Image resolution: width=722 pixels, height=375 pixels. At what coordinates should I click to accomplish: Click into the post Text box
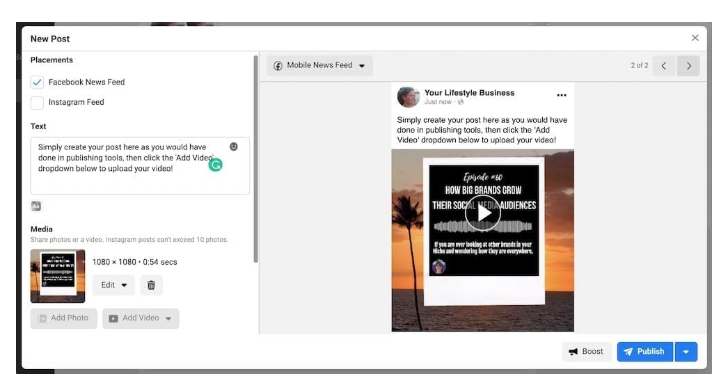pos(140,165)
